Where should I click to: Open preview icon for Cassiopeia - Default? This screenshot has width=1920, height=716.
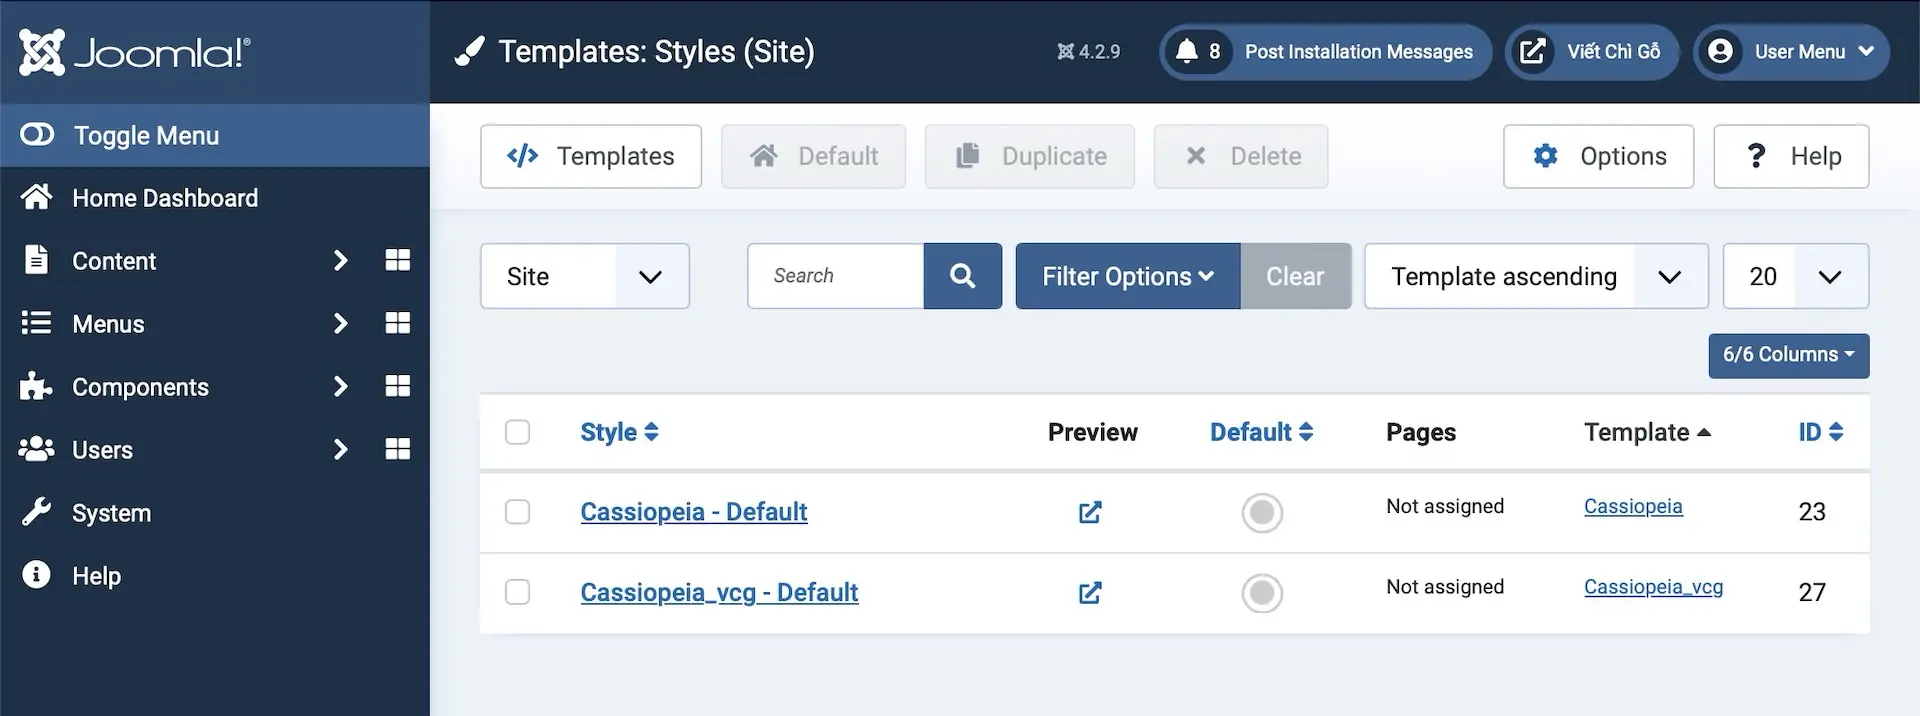point(1090,513)
